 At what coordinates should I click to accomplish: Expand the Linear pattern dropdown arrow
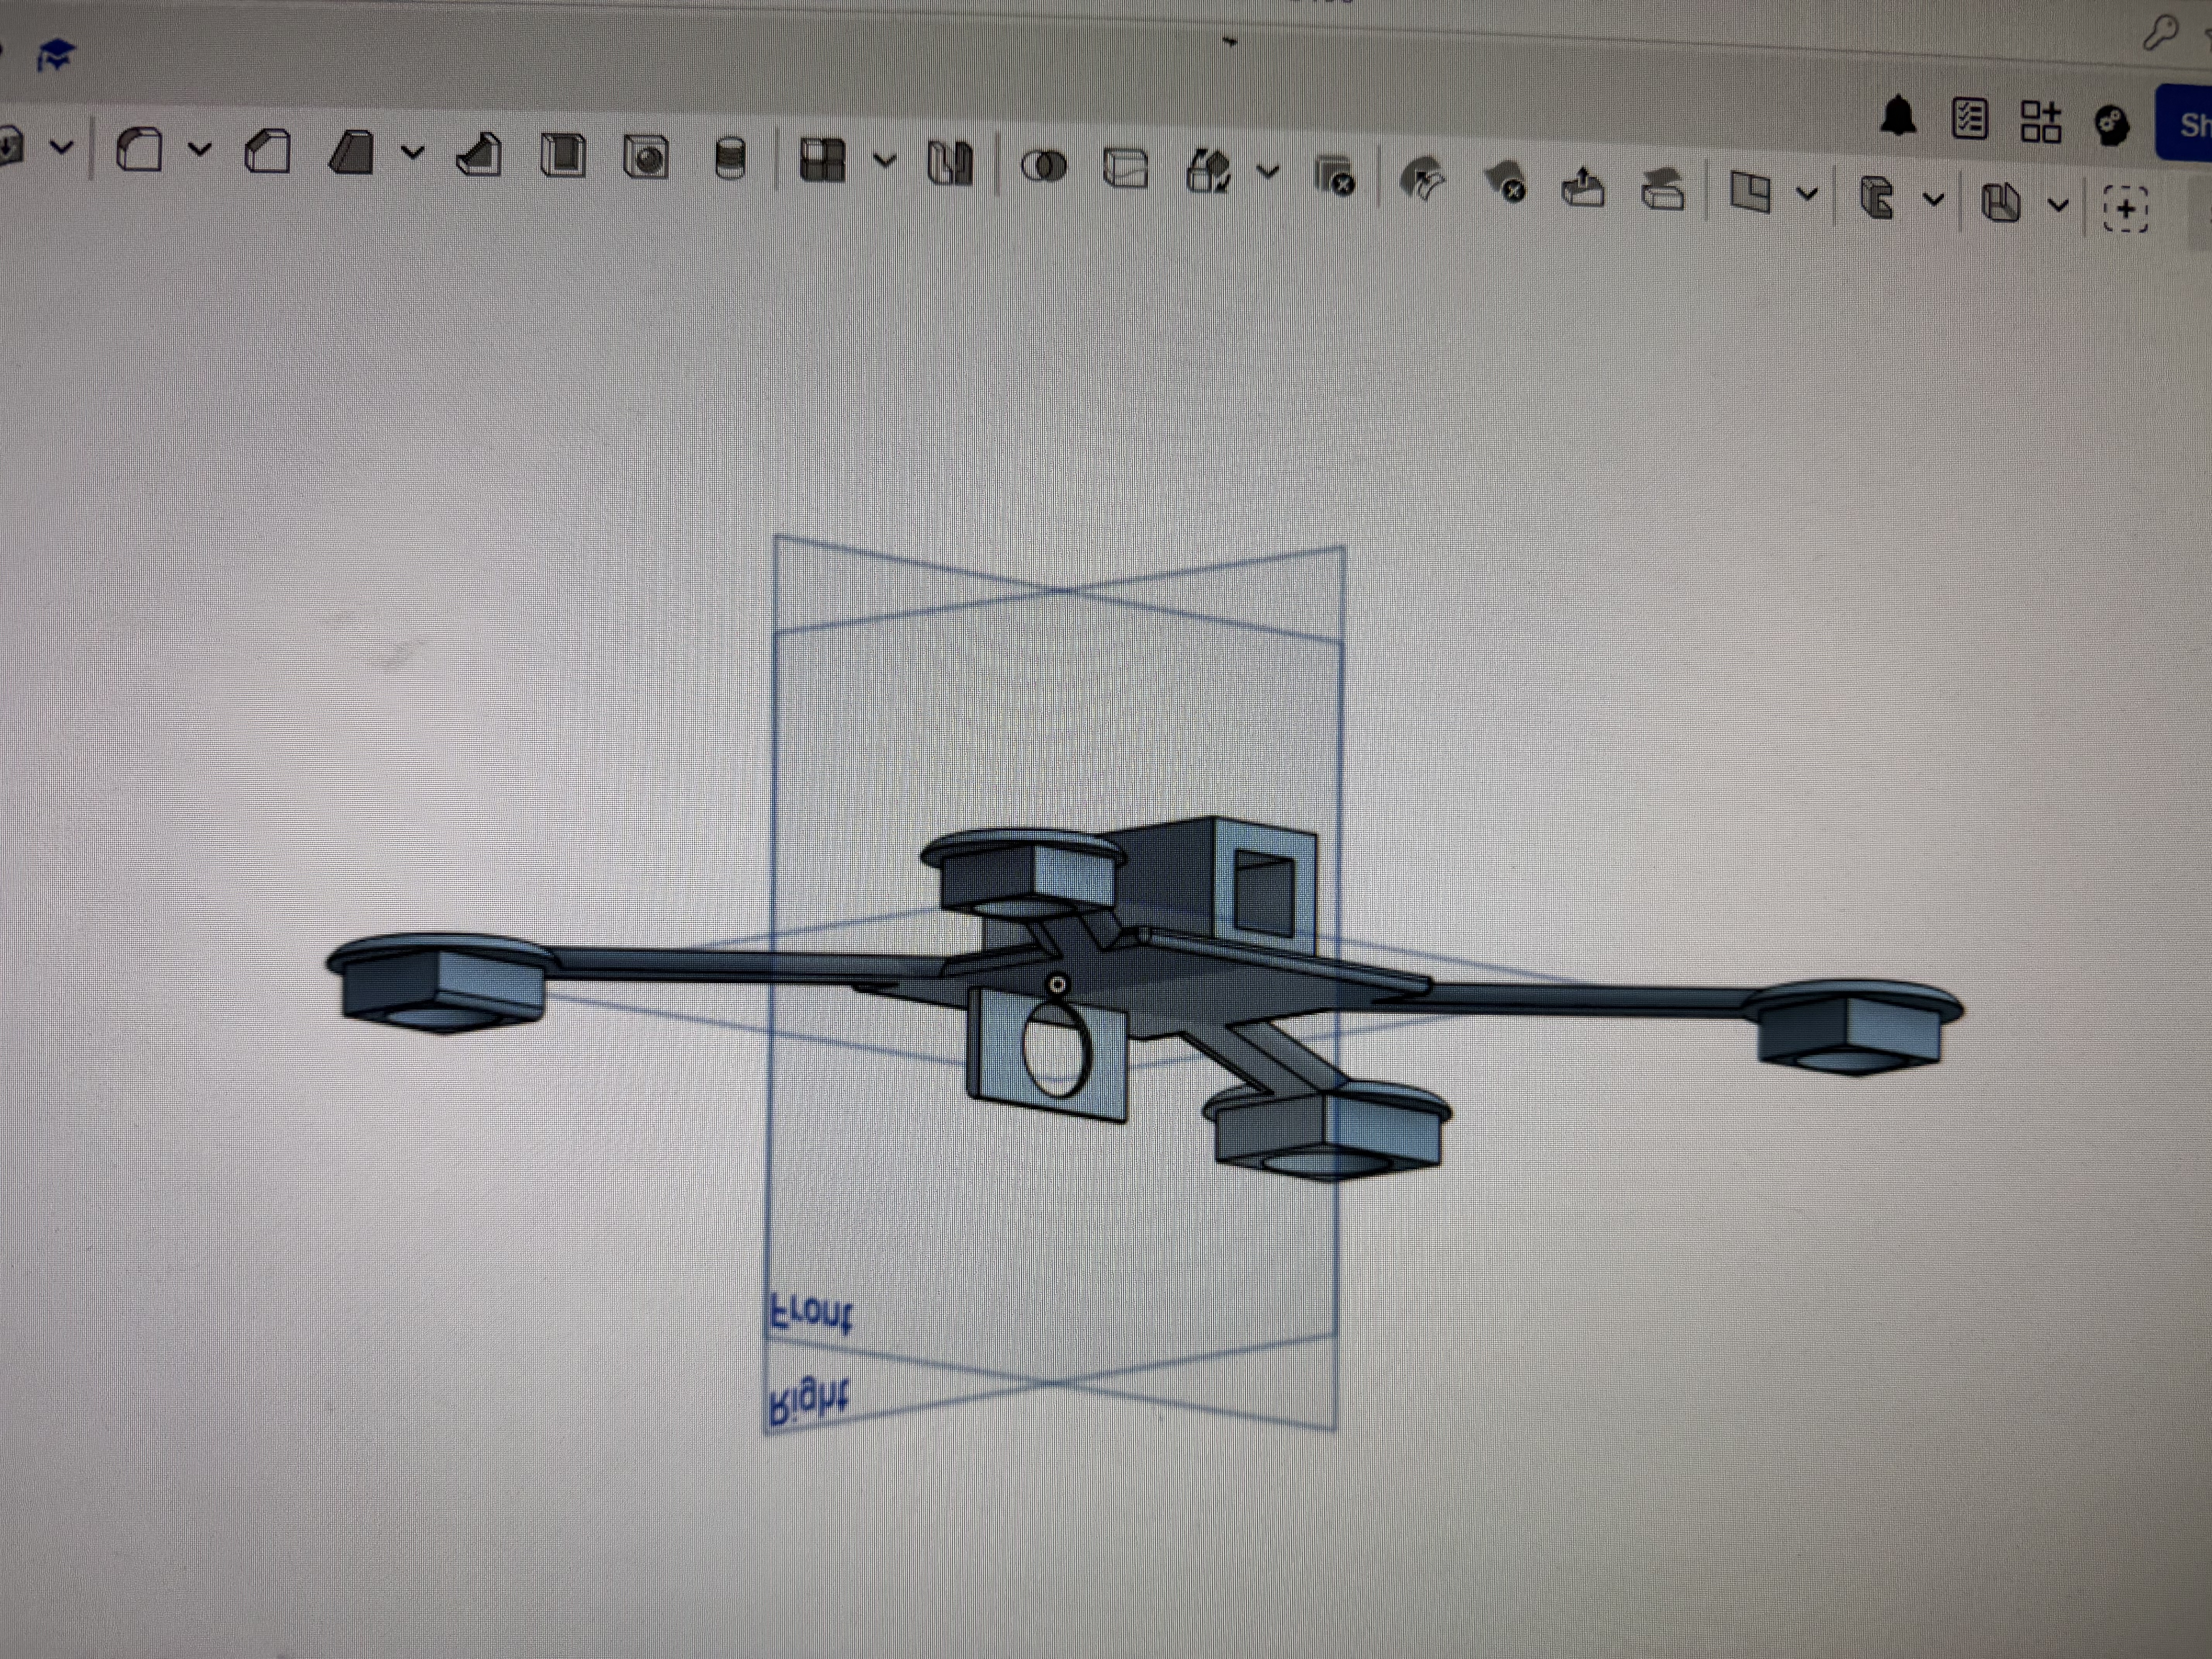click(x=884, y=161)
